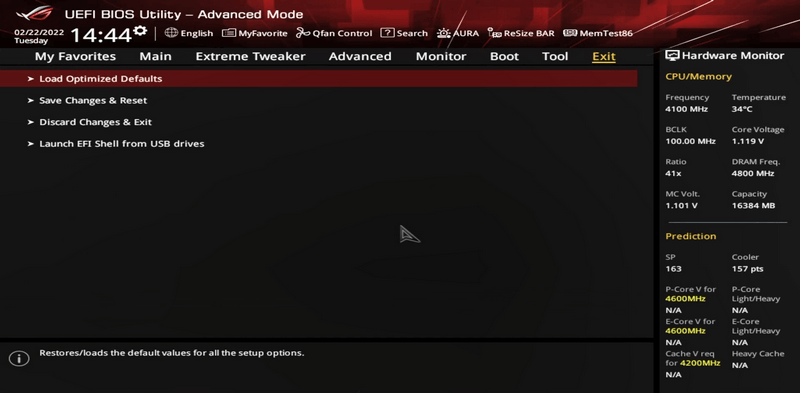Open date and time settings gear

139,32
